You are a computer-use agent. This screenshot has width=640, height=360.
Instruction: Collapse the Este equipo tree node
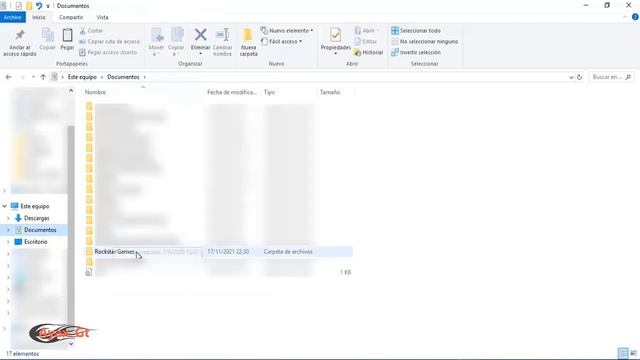click(x=4, y=206)
